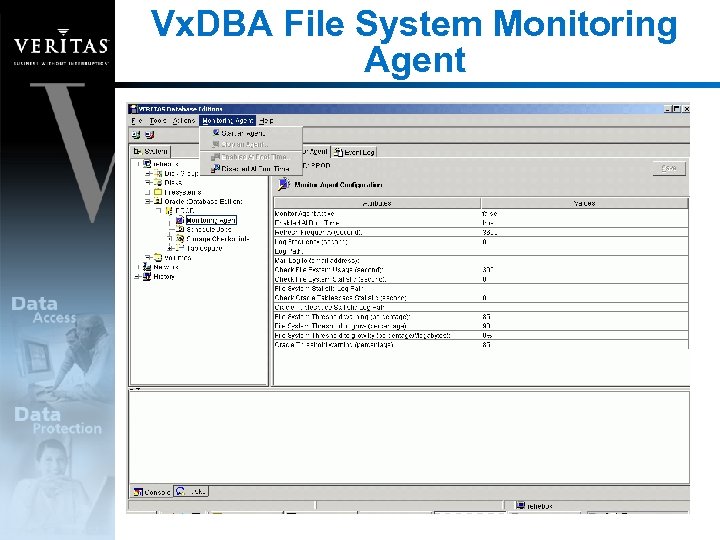Click the Event Log tab icon

(x=338, y=152)
